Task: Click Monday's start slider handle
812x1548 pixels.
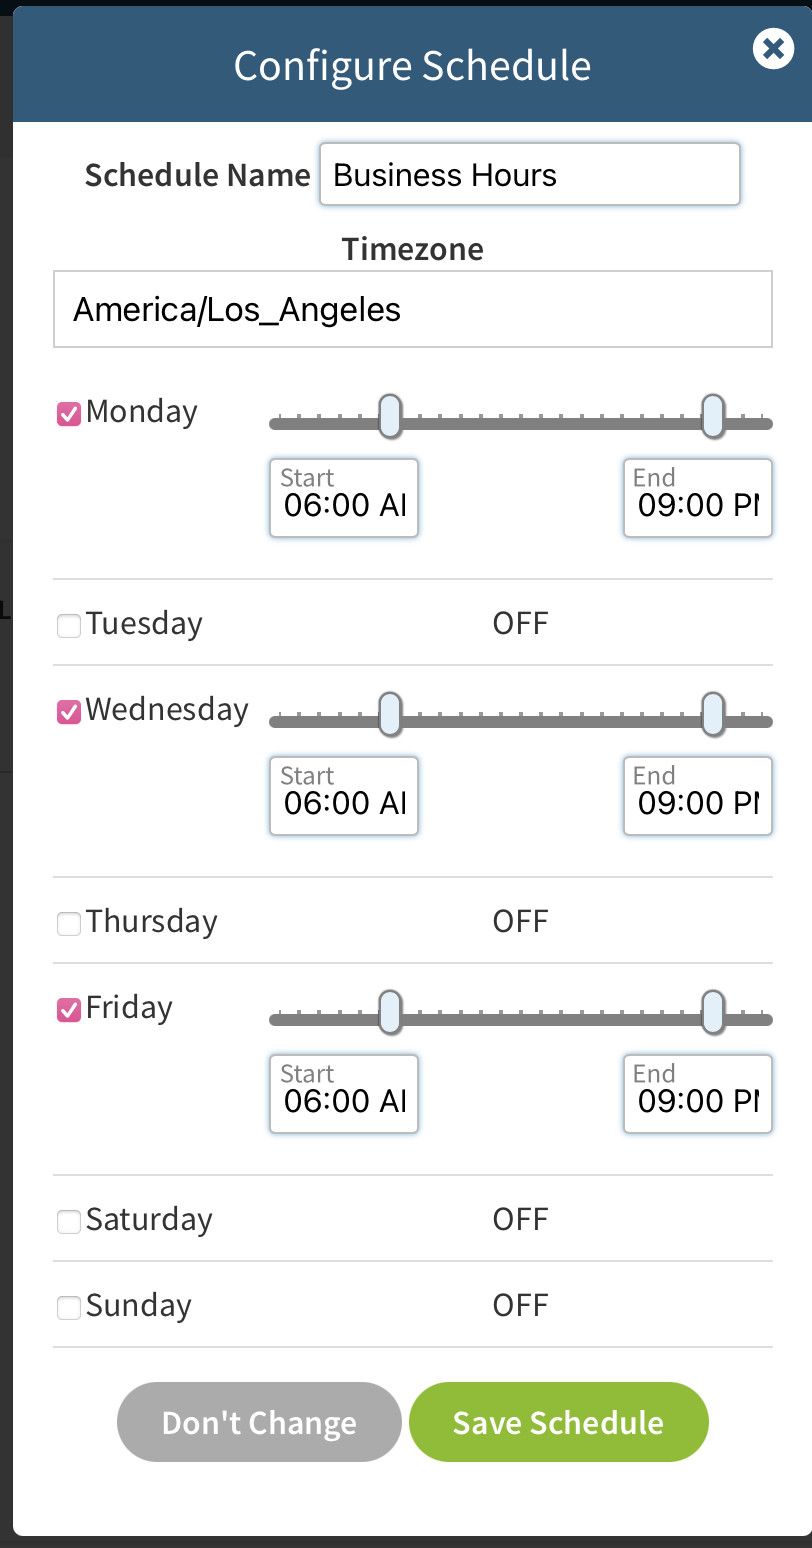Action: pyautogui.click(x=390, y=416)
